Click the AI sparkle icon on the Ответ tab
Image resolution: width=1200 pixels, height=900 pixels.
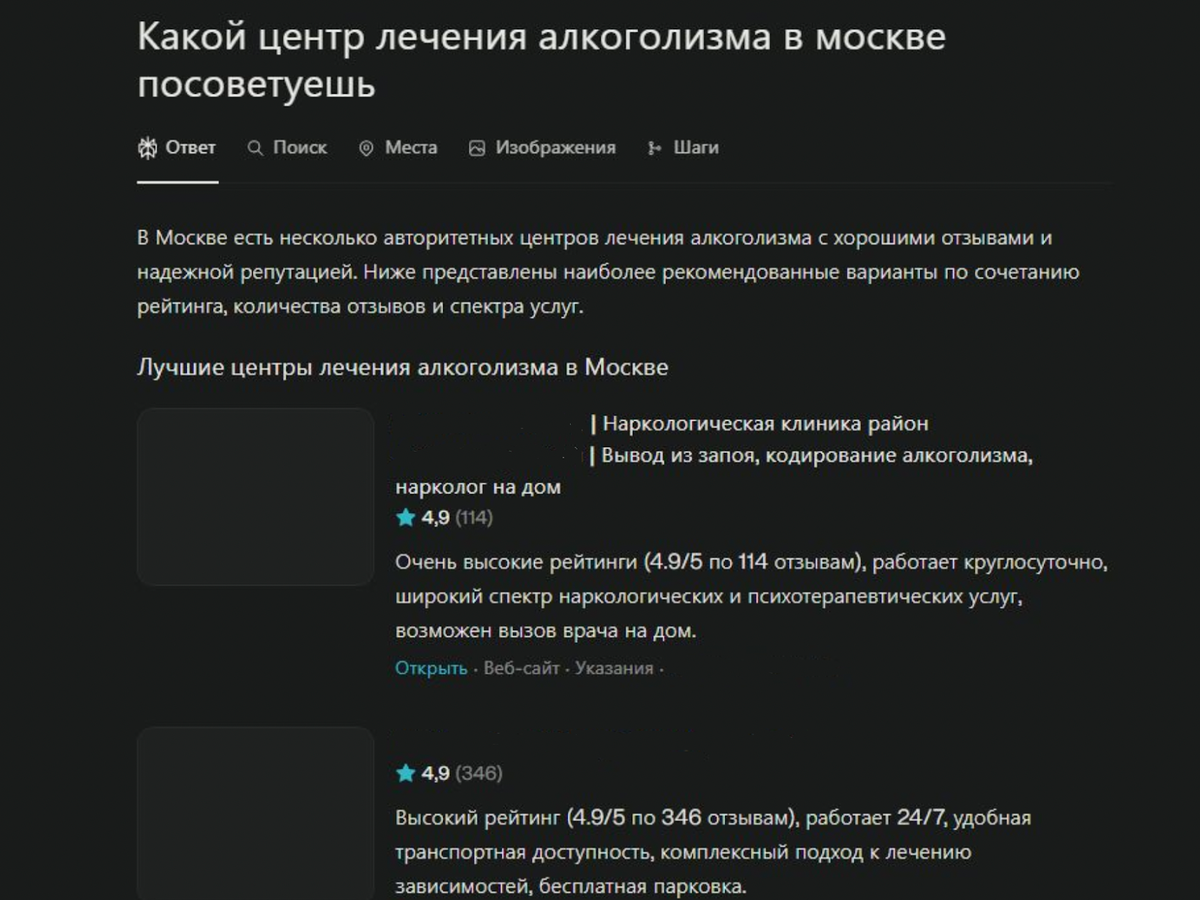(147, 147)
